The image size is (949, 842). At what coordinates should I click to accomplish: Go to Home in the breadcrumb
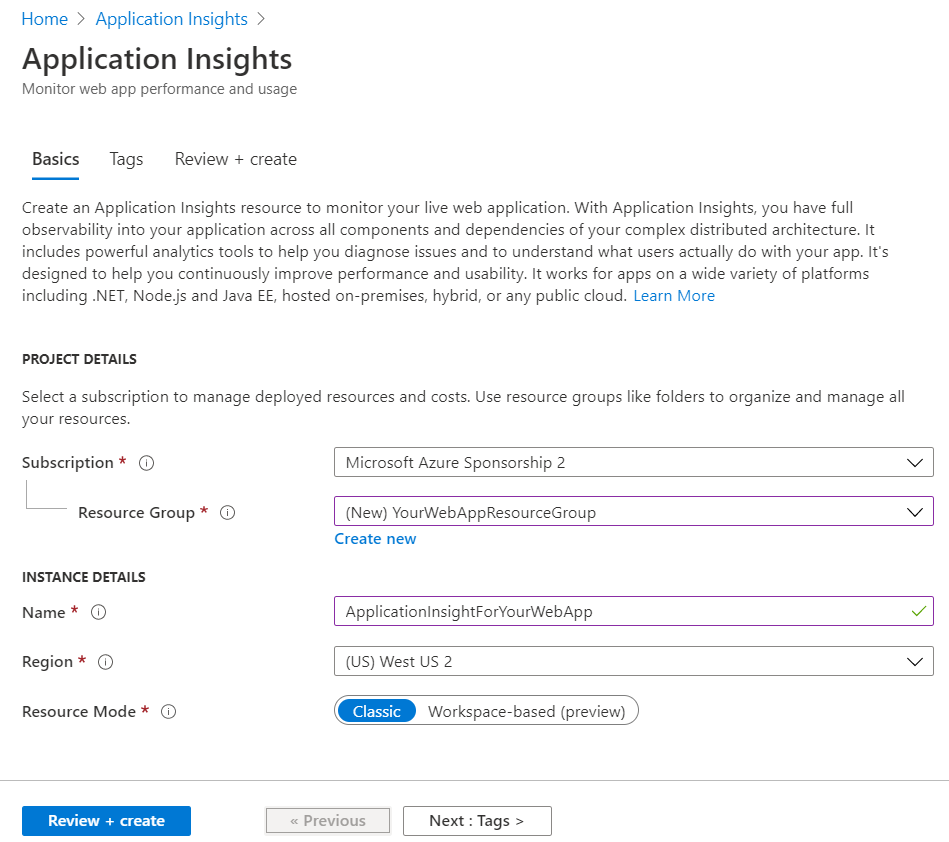(44, 19)
